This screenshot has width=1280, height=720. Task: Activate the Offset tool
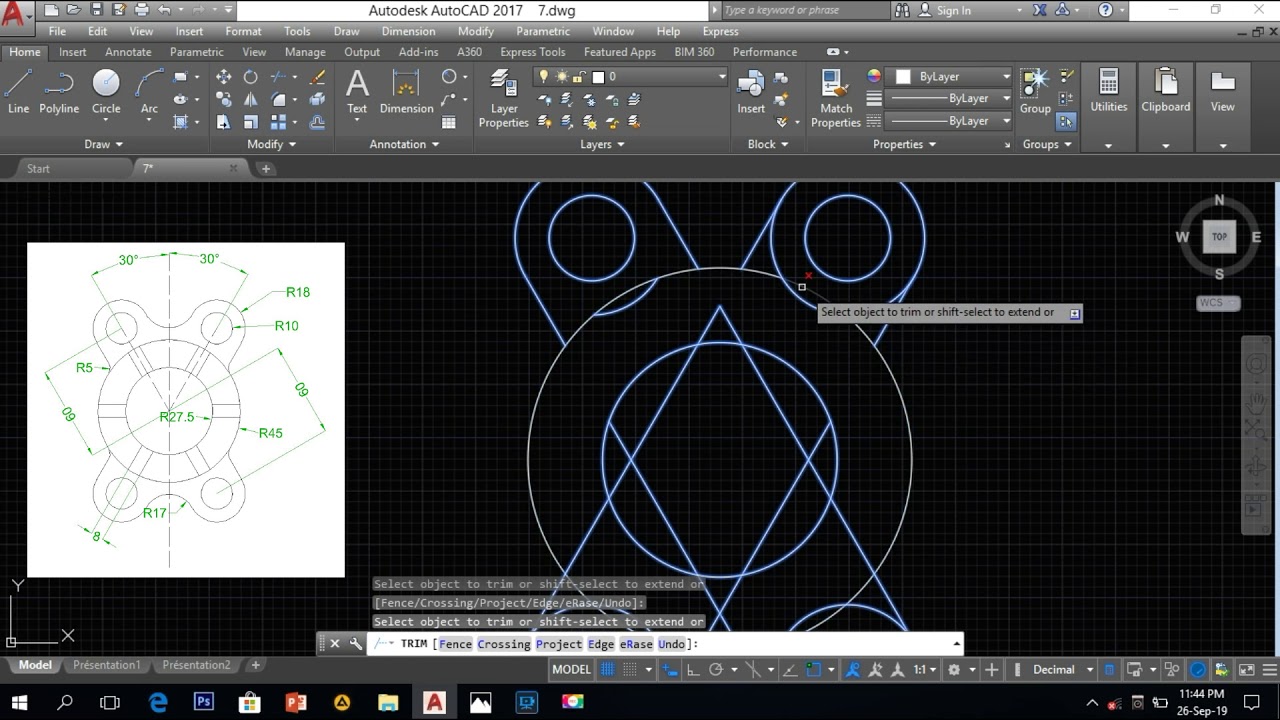pos(317,122)
